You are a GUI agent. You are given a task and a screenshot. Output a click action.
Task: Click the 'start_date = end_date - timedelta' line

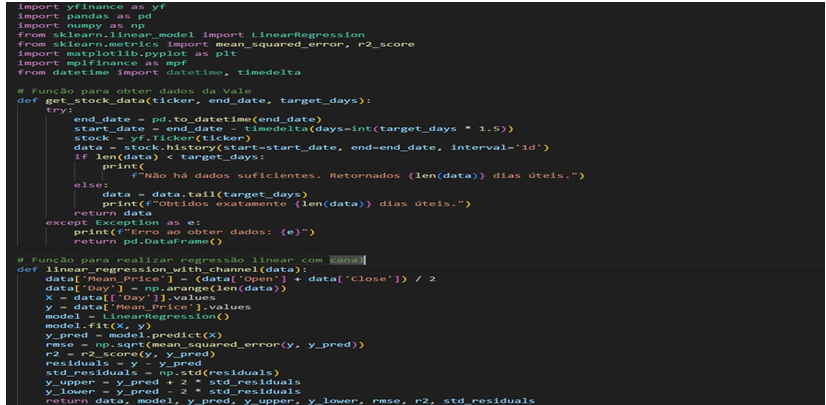point(293,129)
